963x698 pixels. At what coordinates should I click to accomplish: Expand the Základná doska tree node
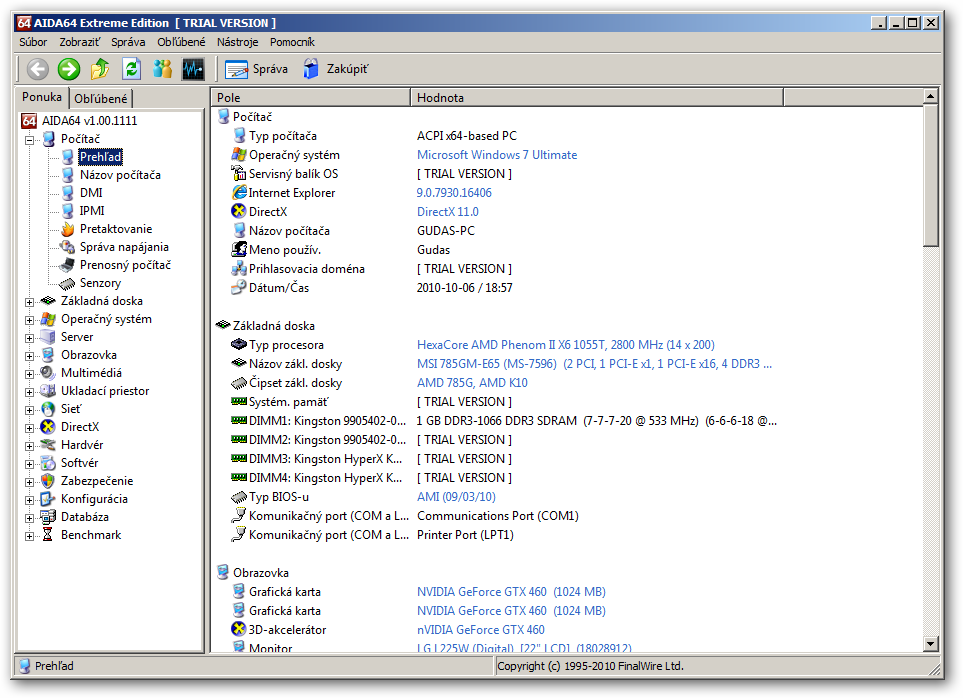(29, 302)
